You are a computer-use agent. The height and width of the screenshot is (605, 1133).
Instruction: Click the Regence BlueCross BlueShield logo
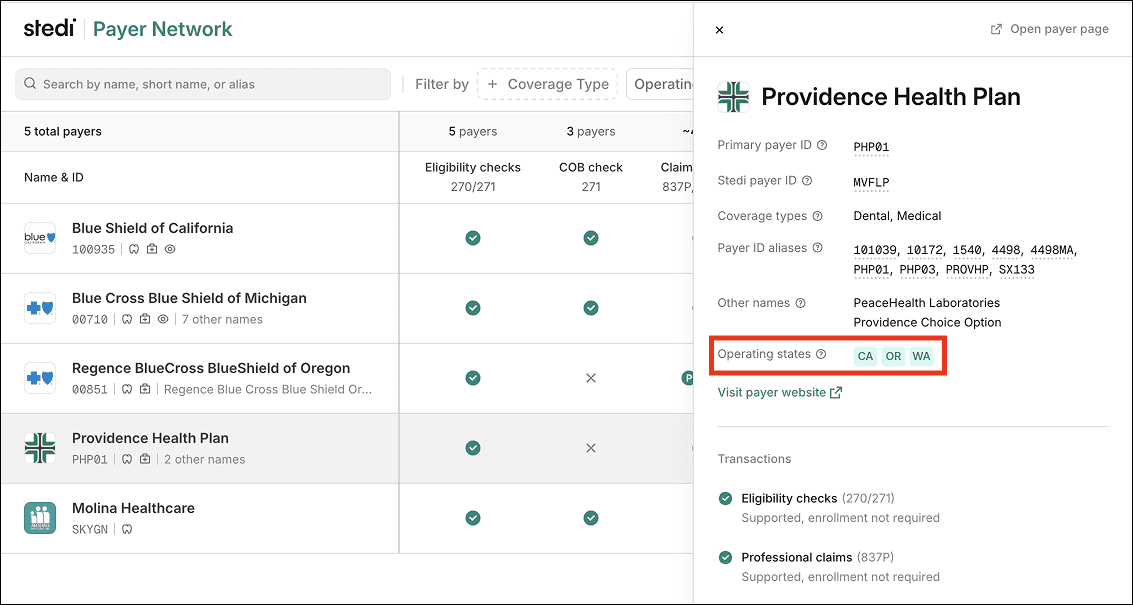[x=40, y=378]
